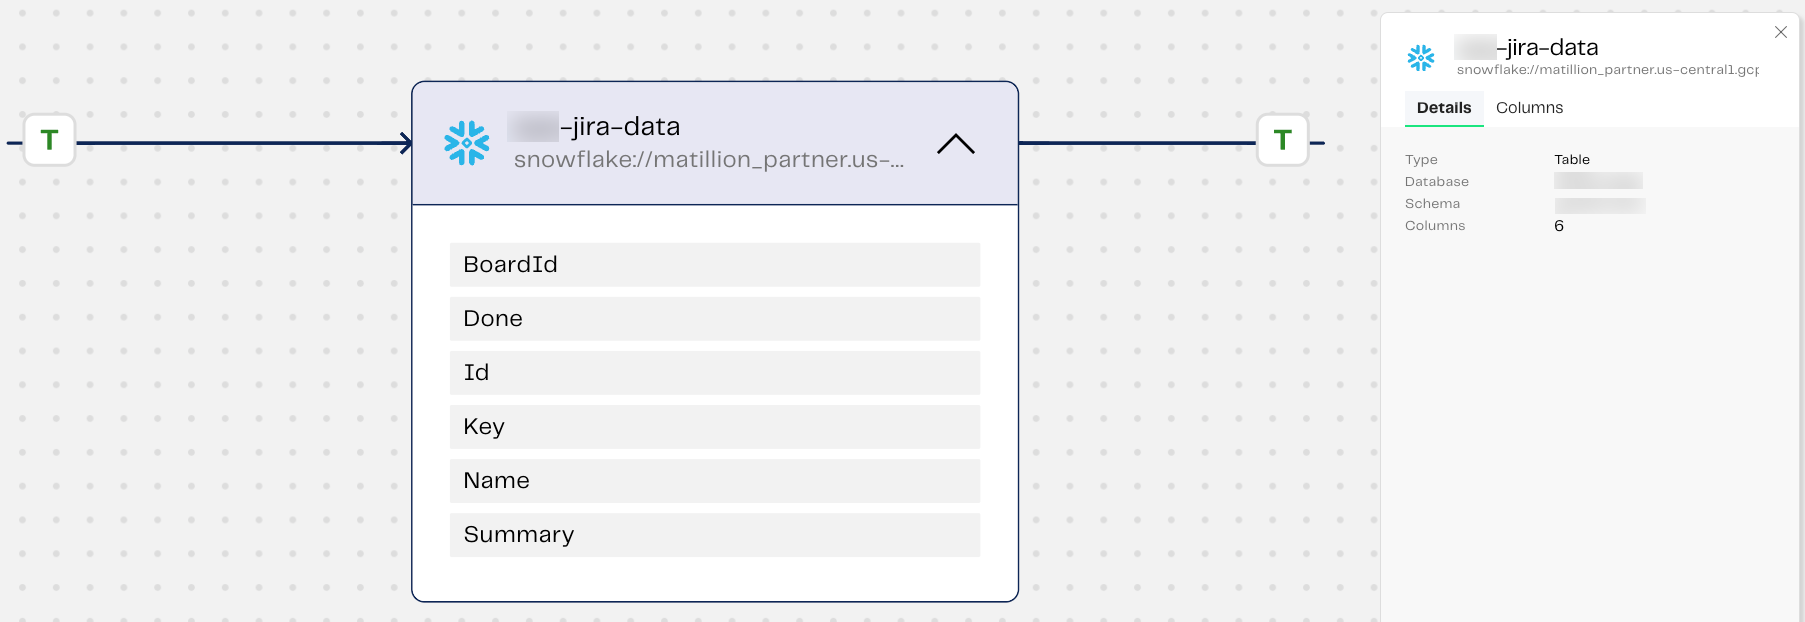1805x622 pixels.
Task: Click the Snowflake logo in jira-data node
Action: point(467,143)
